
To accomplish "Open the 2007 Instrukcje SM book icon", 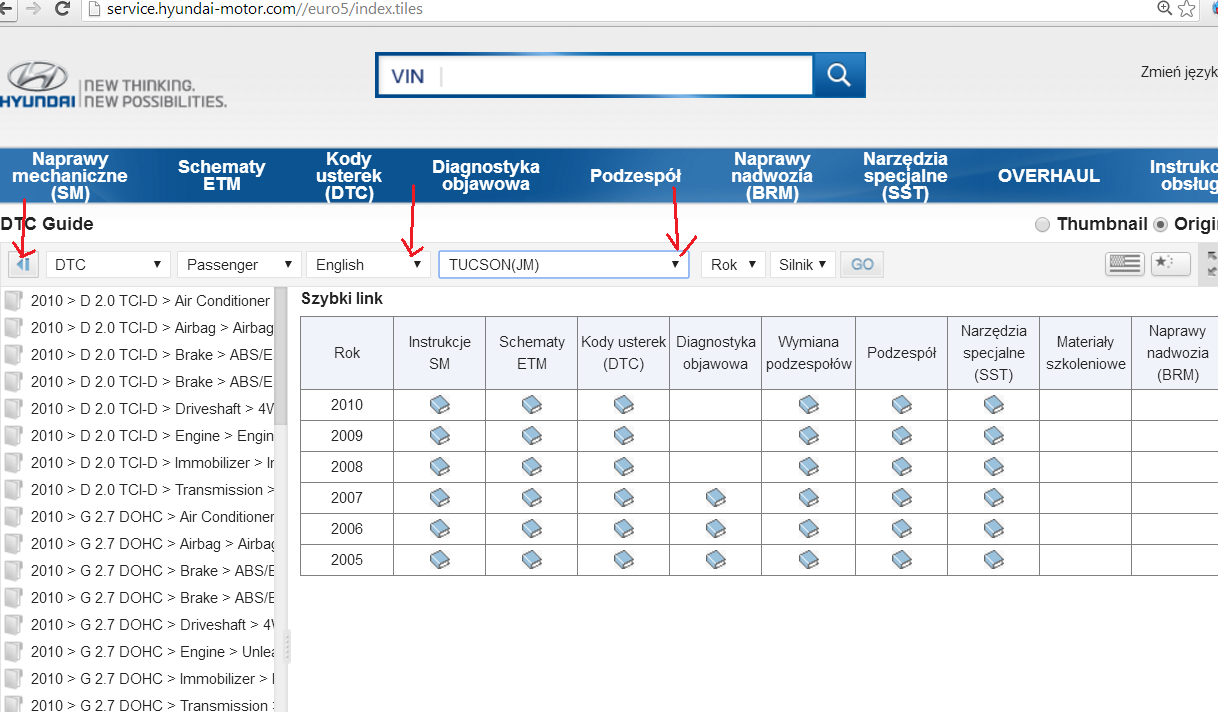I will click(x=440, y=497).
